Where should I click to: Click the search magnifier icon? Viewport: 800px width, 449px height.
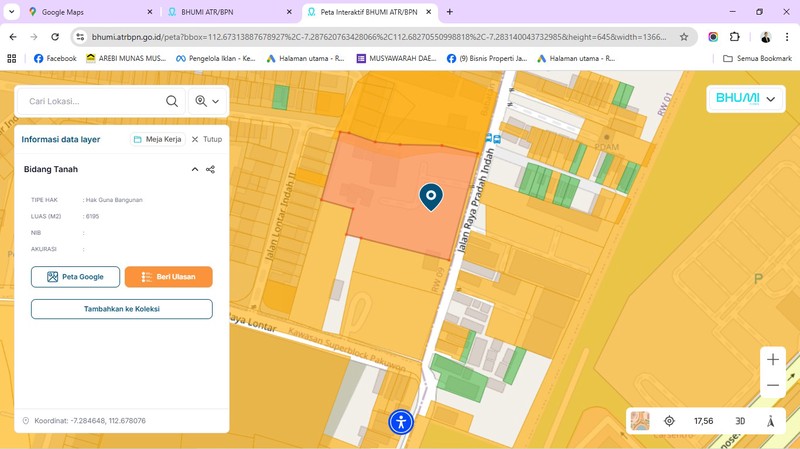(172, 101)
